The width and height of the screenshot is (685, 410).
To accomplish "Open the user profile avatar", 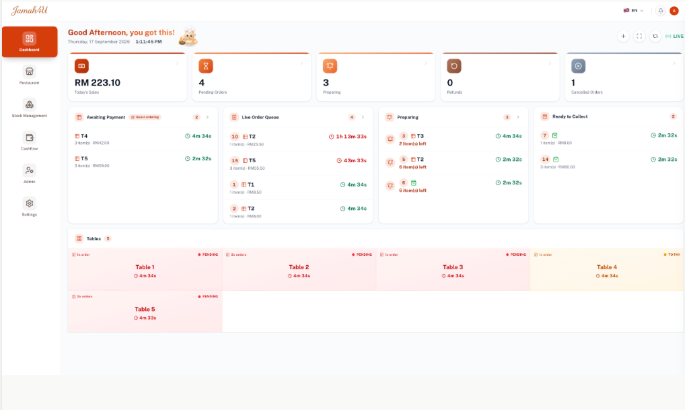I will (x=674, y=10).
